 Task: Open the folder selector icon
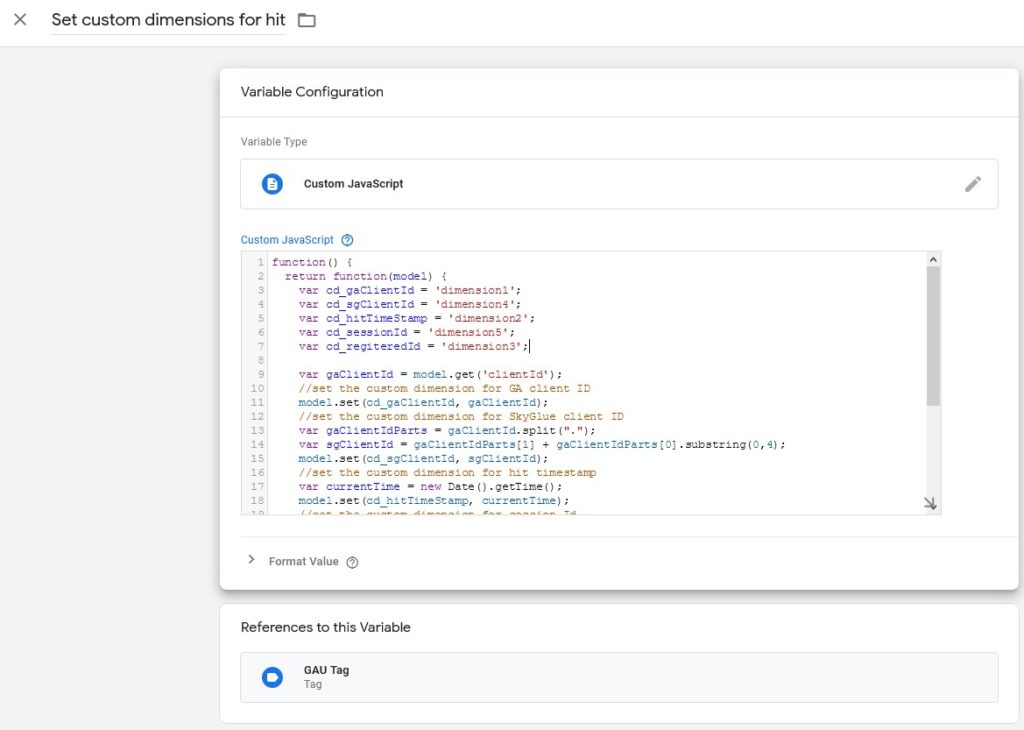click(x=307, y=21)
